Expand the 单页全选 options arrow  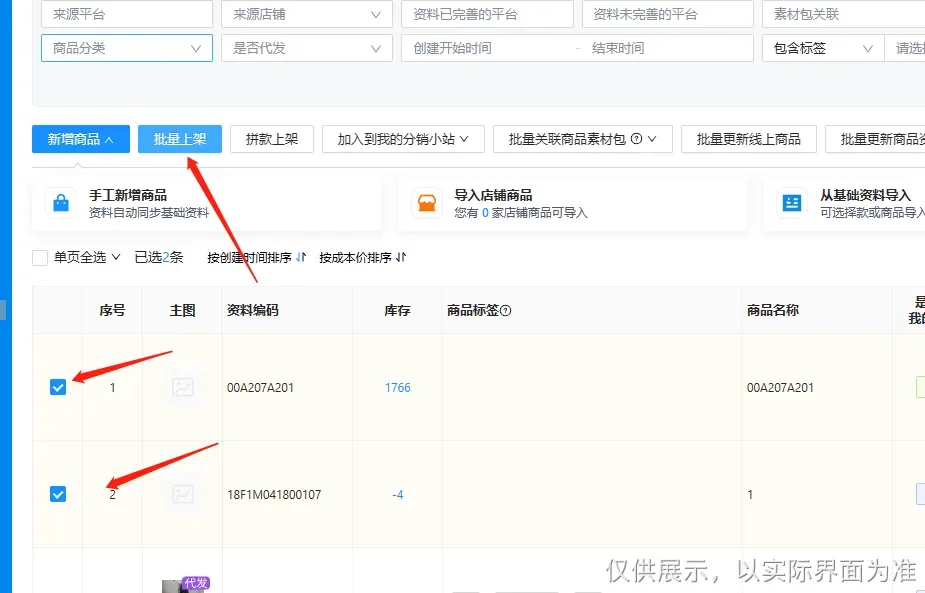point(116,257)
